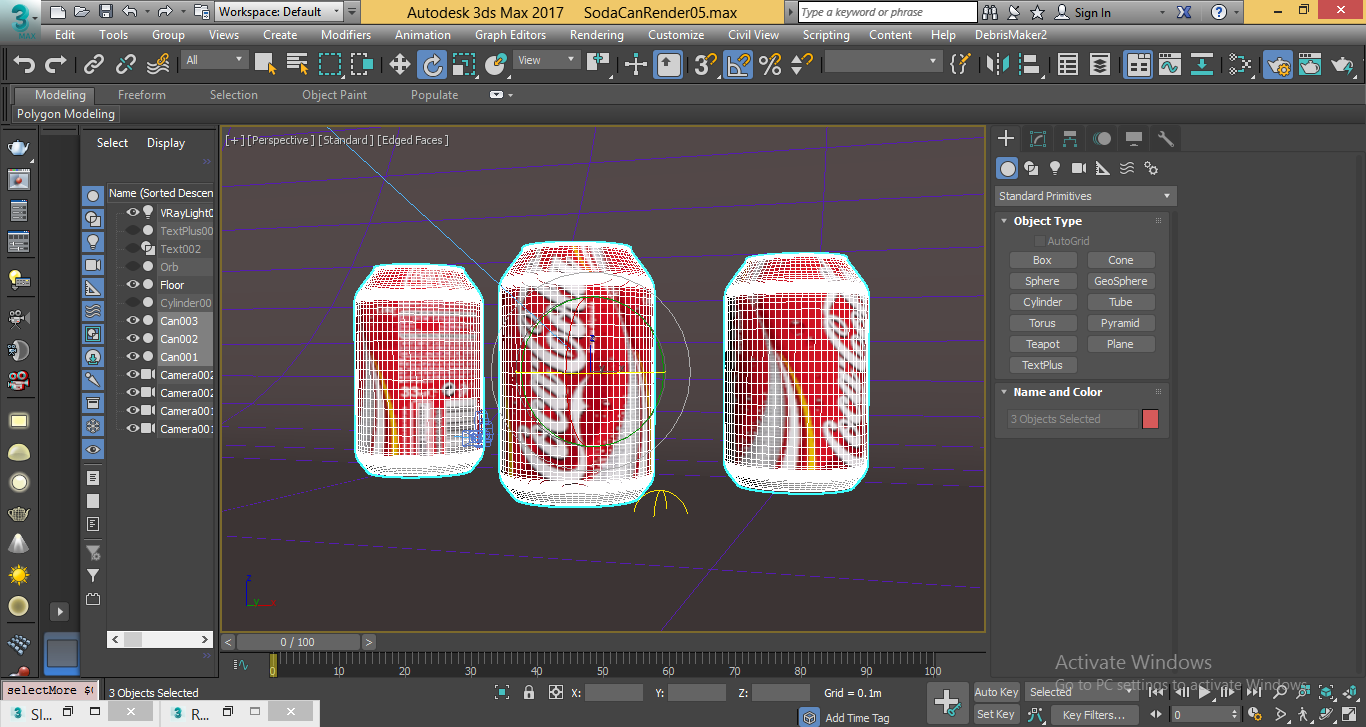Click the Teapot primitive button

1042,344
